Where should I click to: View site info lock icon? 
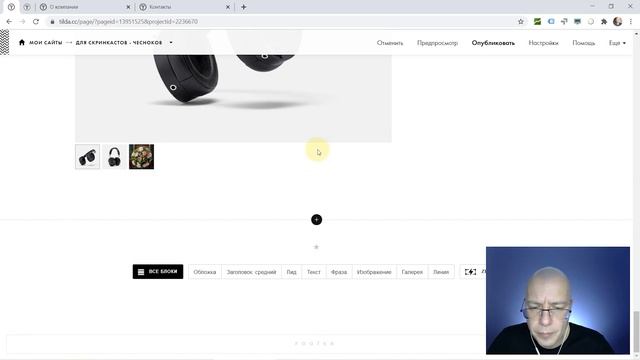click(x=52, y=22)
